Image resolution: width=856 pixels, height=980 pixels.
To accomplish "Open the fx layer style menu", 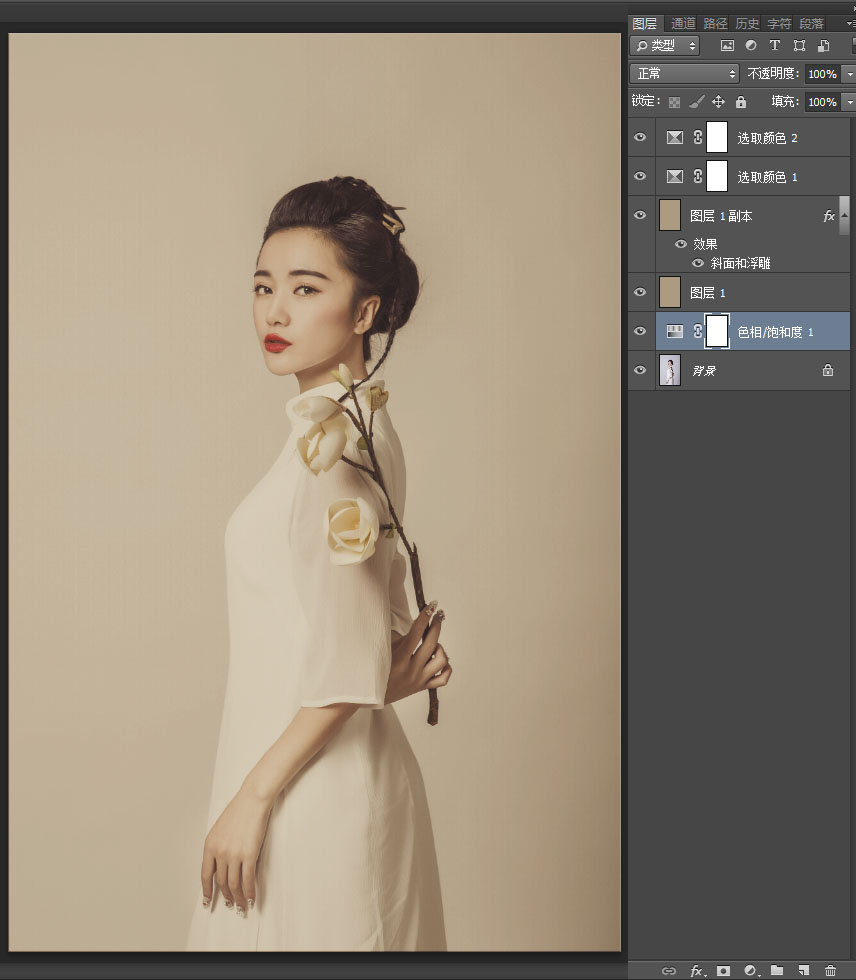I will click(x=697, y=971).
